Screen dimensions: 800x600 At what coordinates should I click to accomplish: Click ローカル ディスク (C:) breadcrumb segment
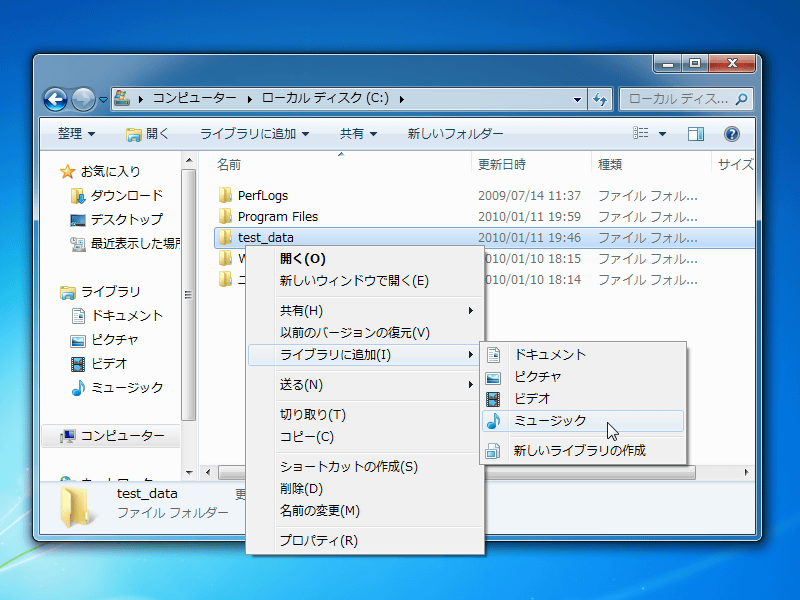click(x=326, y=98)
